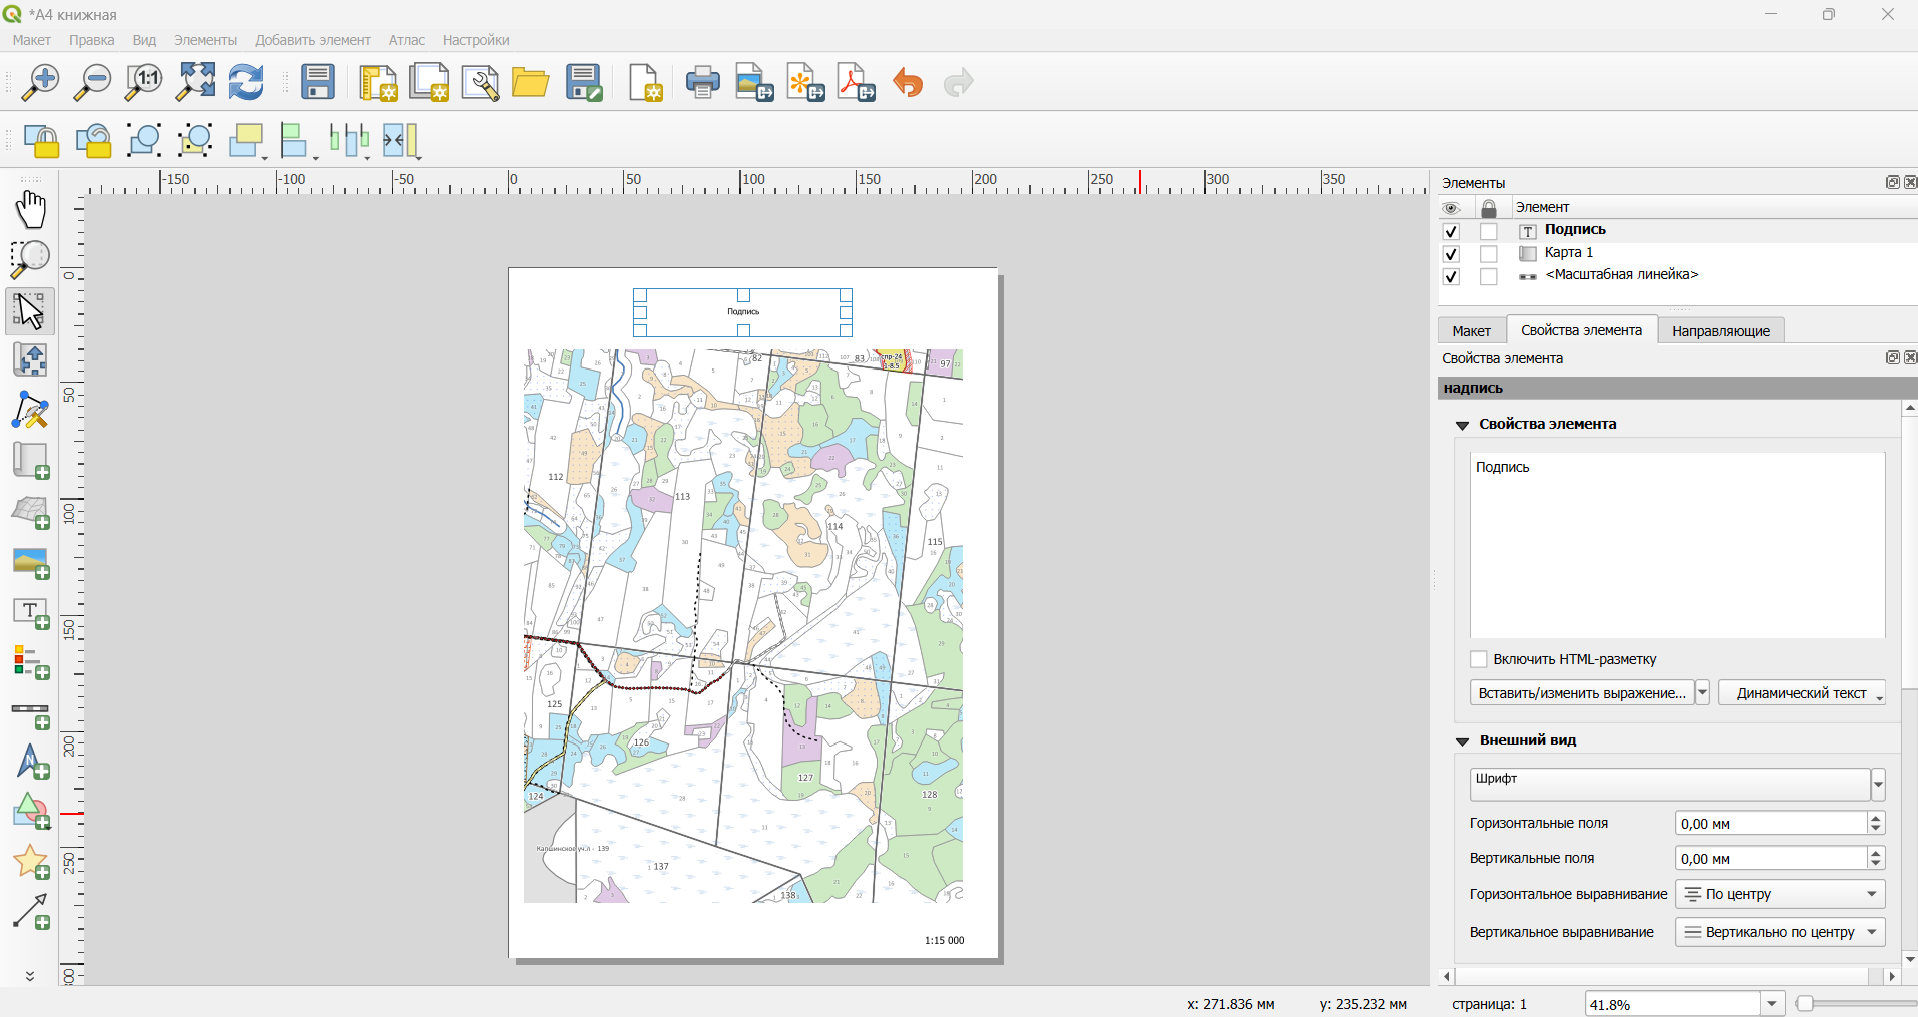The height and width of the screenshot is (1017, 1918).
Task: Click the Динамический текст button
Action: click(x=1802, y=693)
